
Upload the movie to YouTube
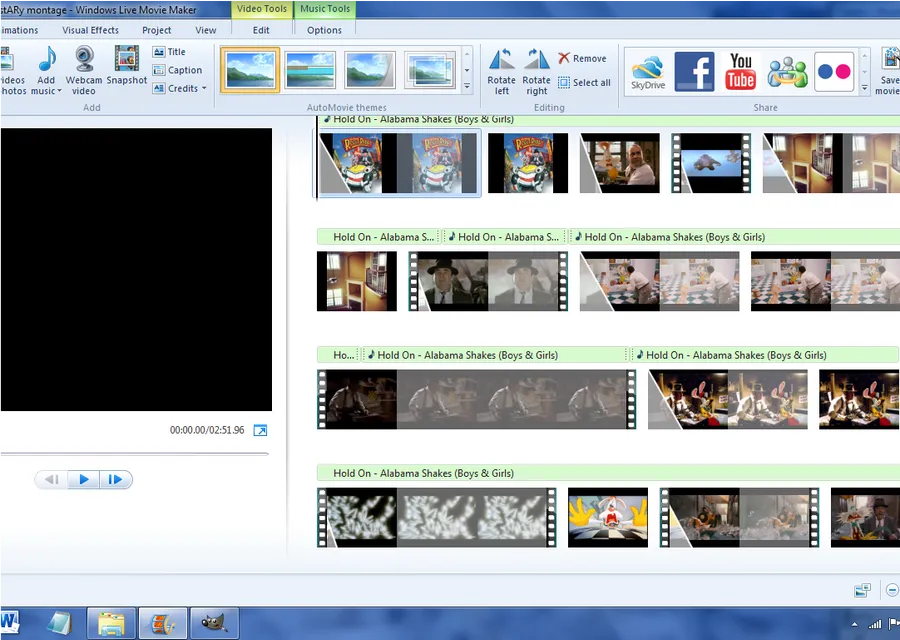click(740, 72)
